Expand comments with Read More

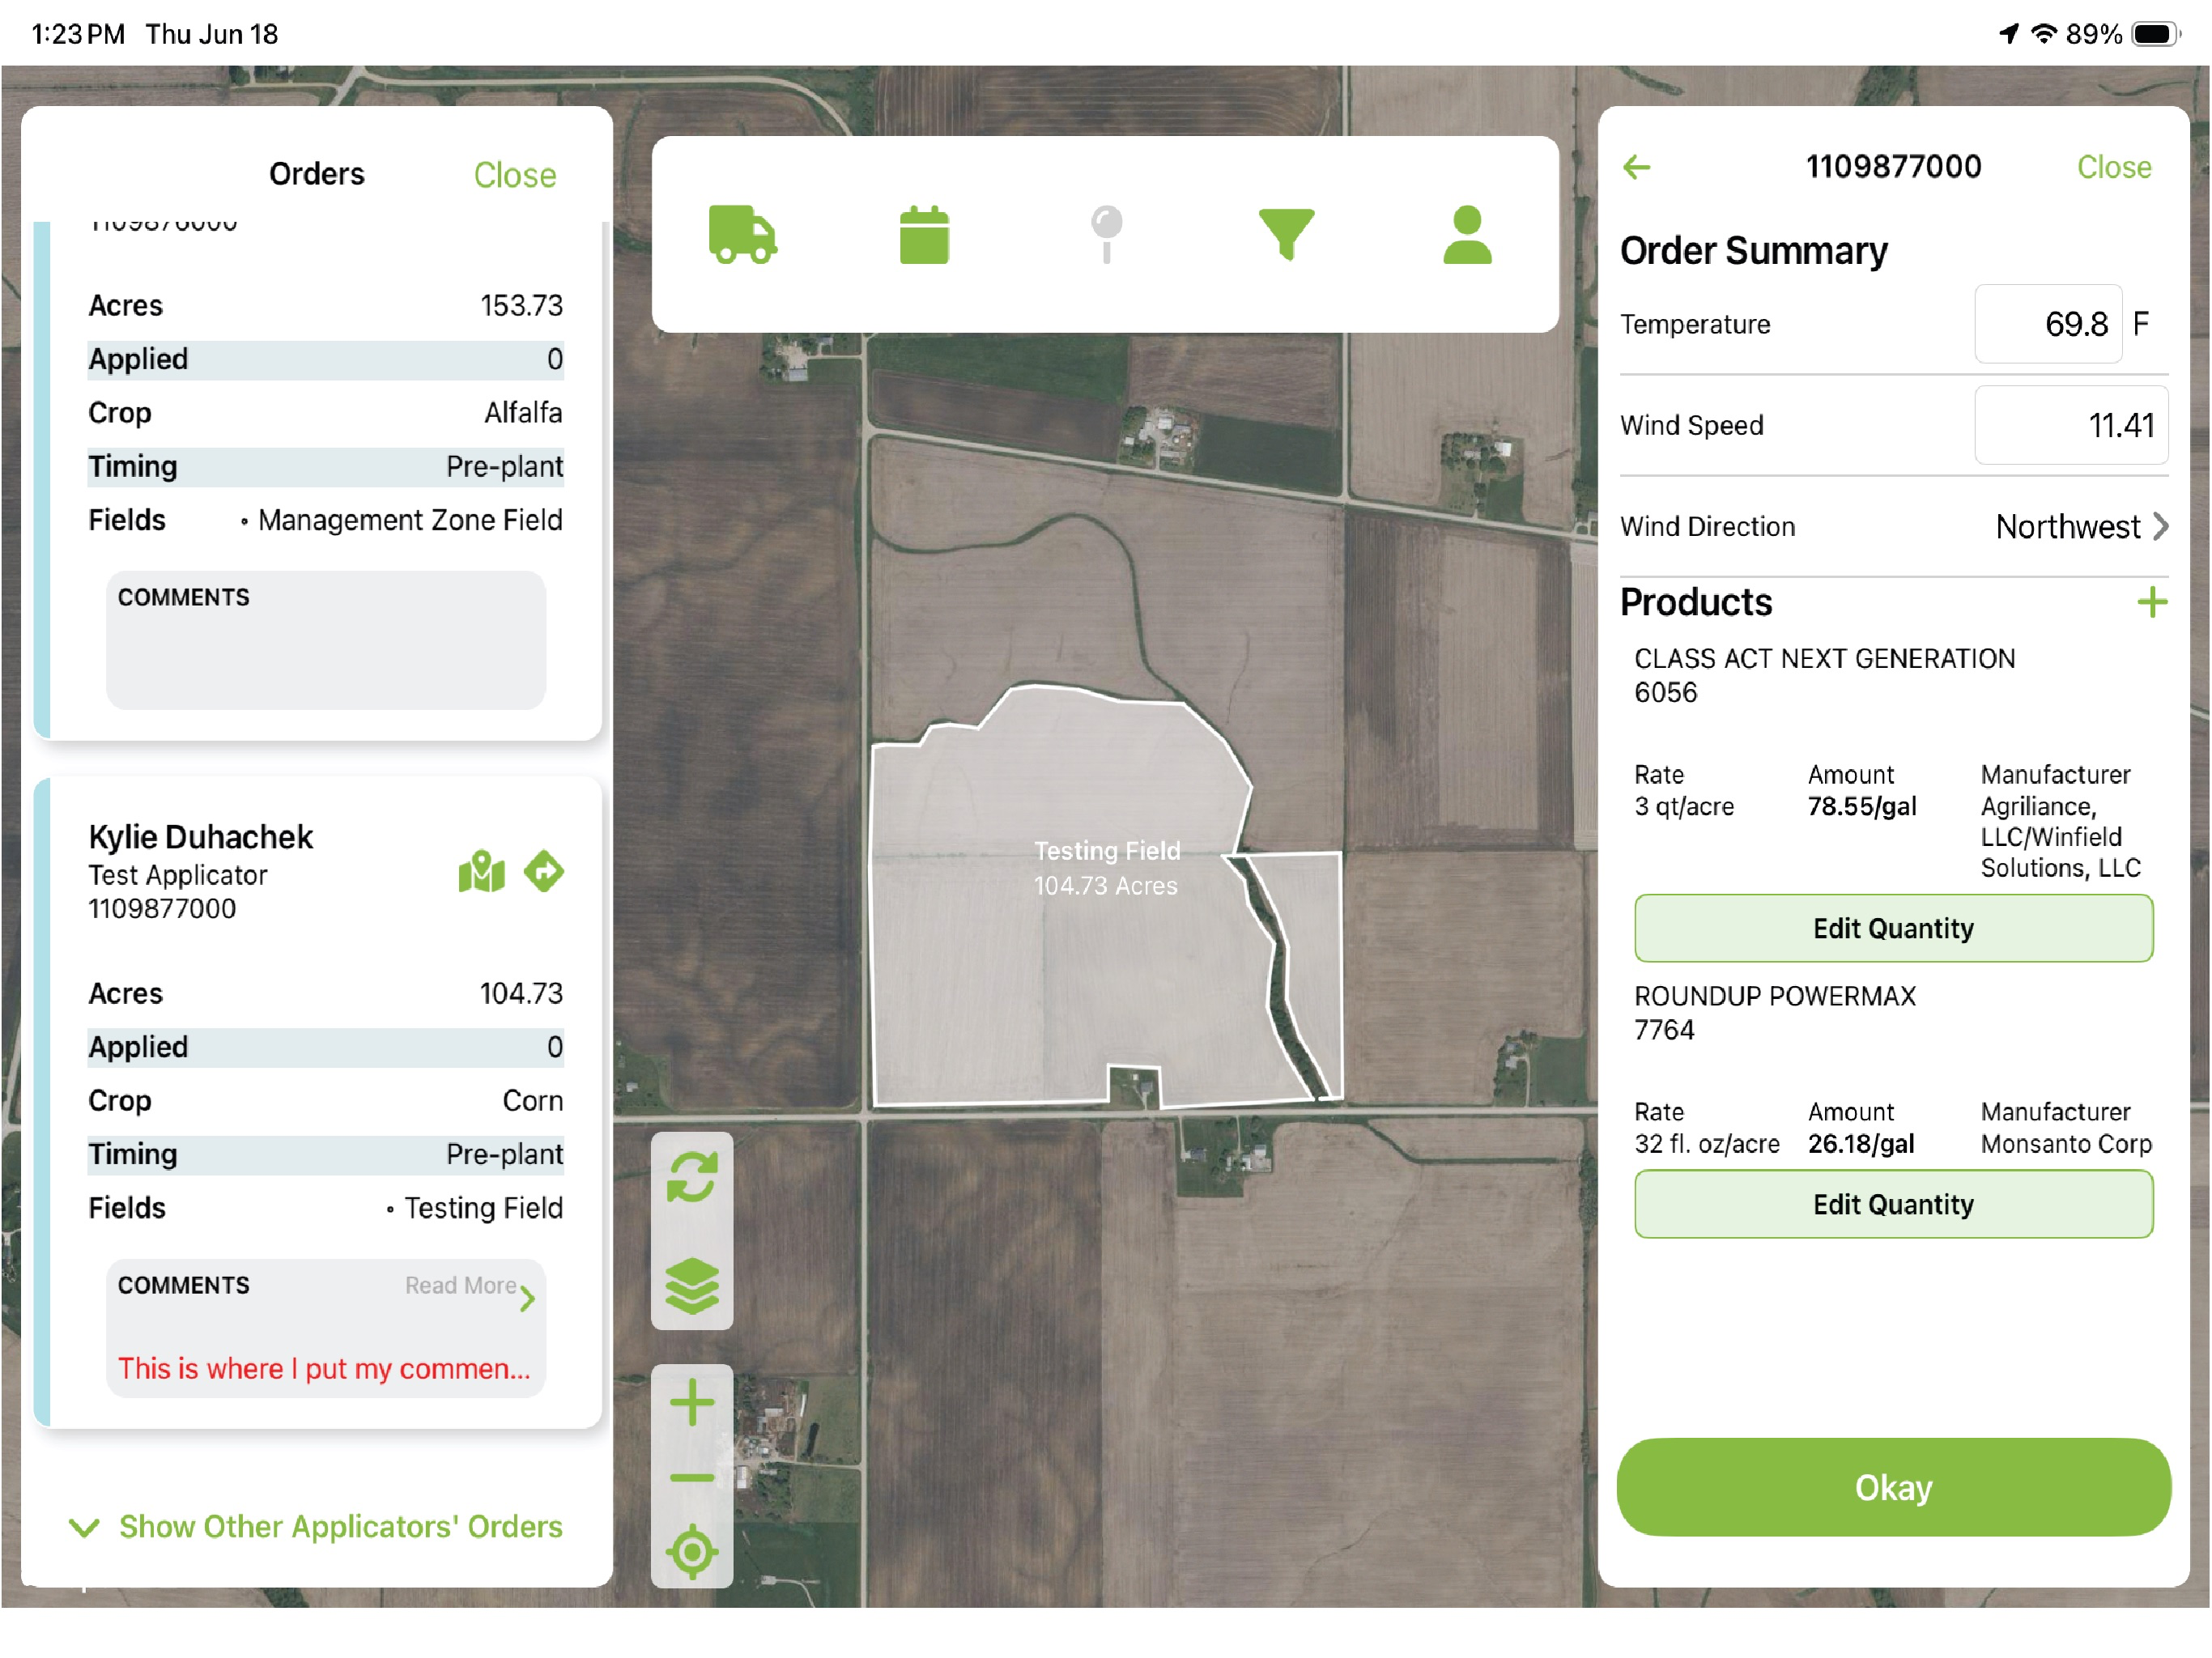(470, 1290)
